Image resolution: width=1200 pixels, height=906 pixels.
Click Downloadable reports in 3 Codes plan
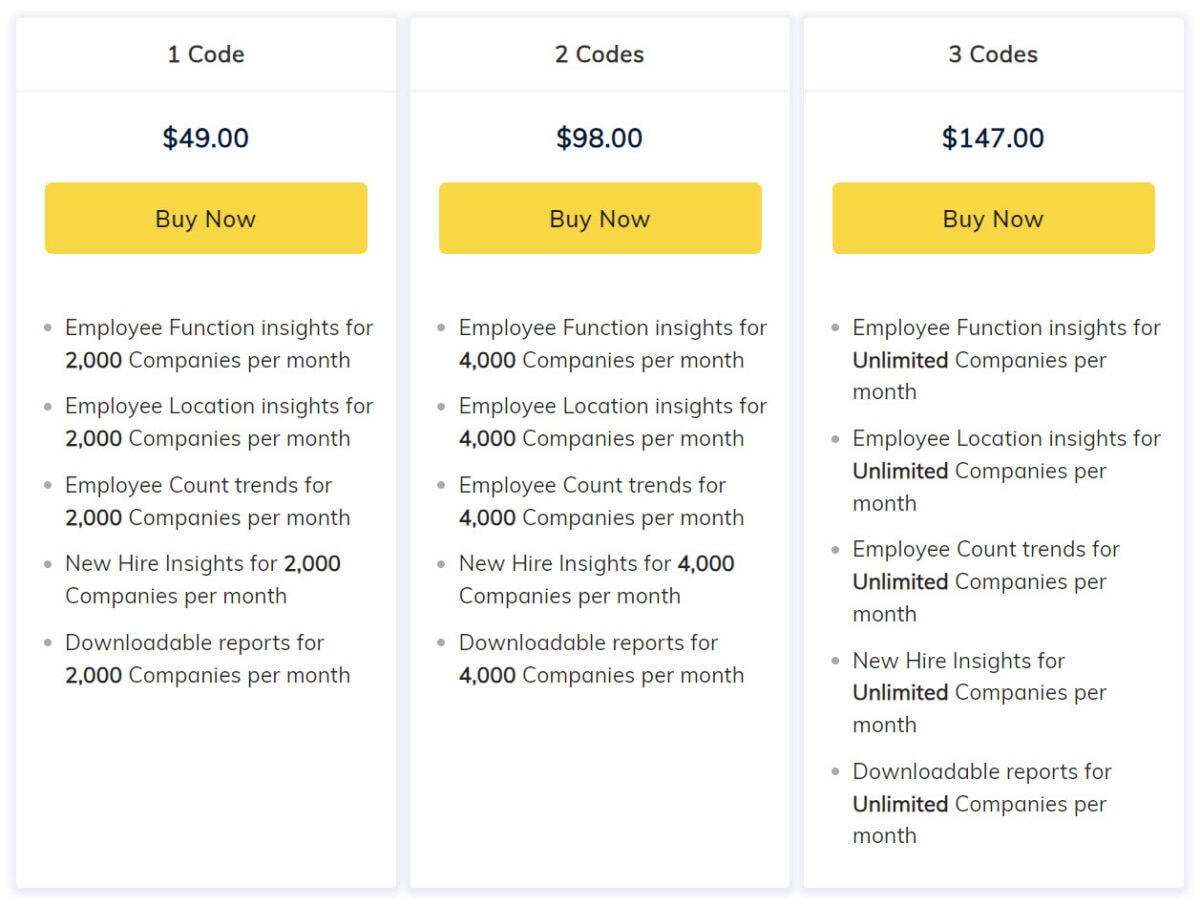980,771
